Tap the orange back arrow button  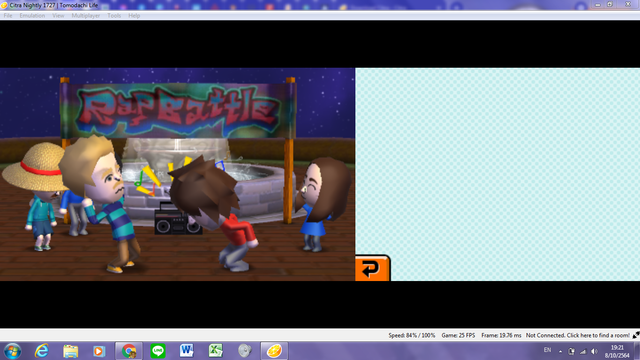pyautogui.click(x=372, y=268)
